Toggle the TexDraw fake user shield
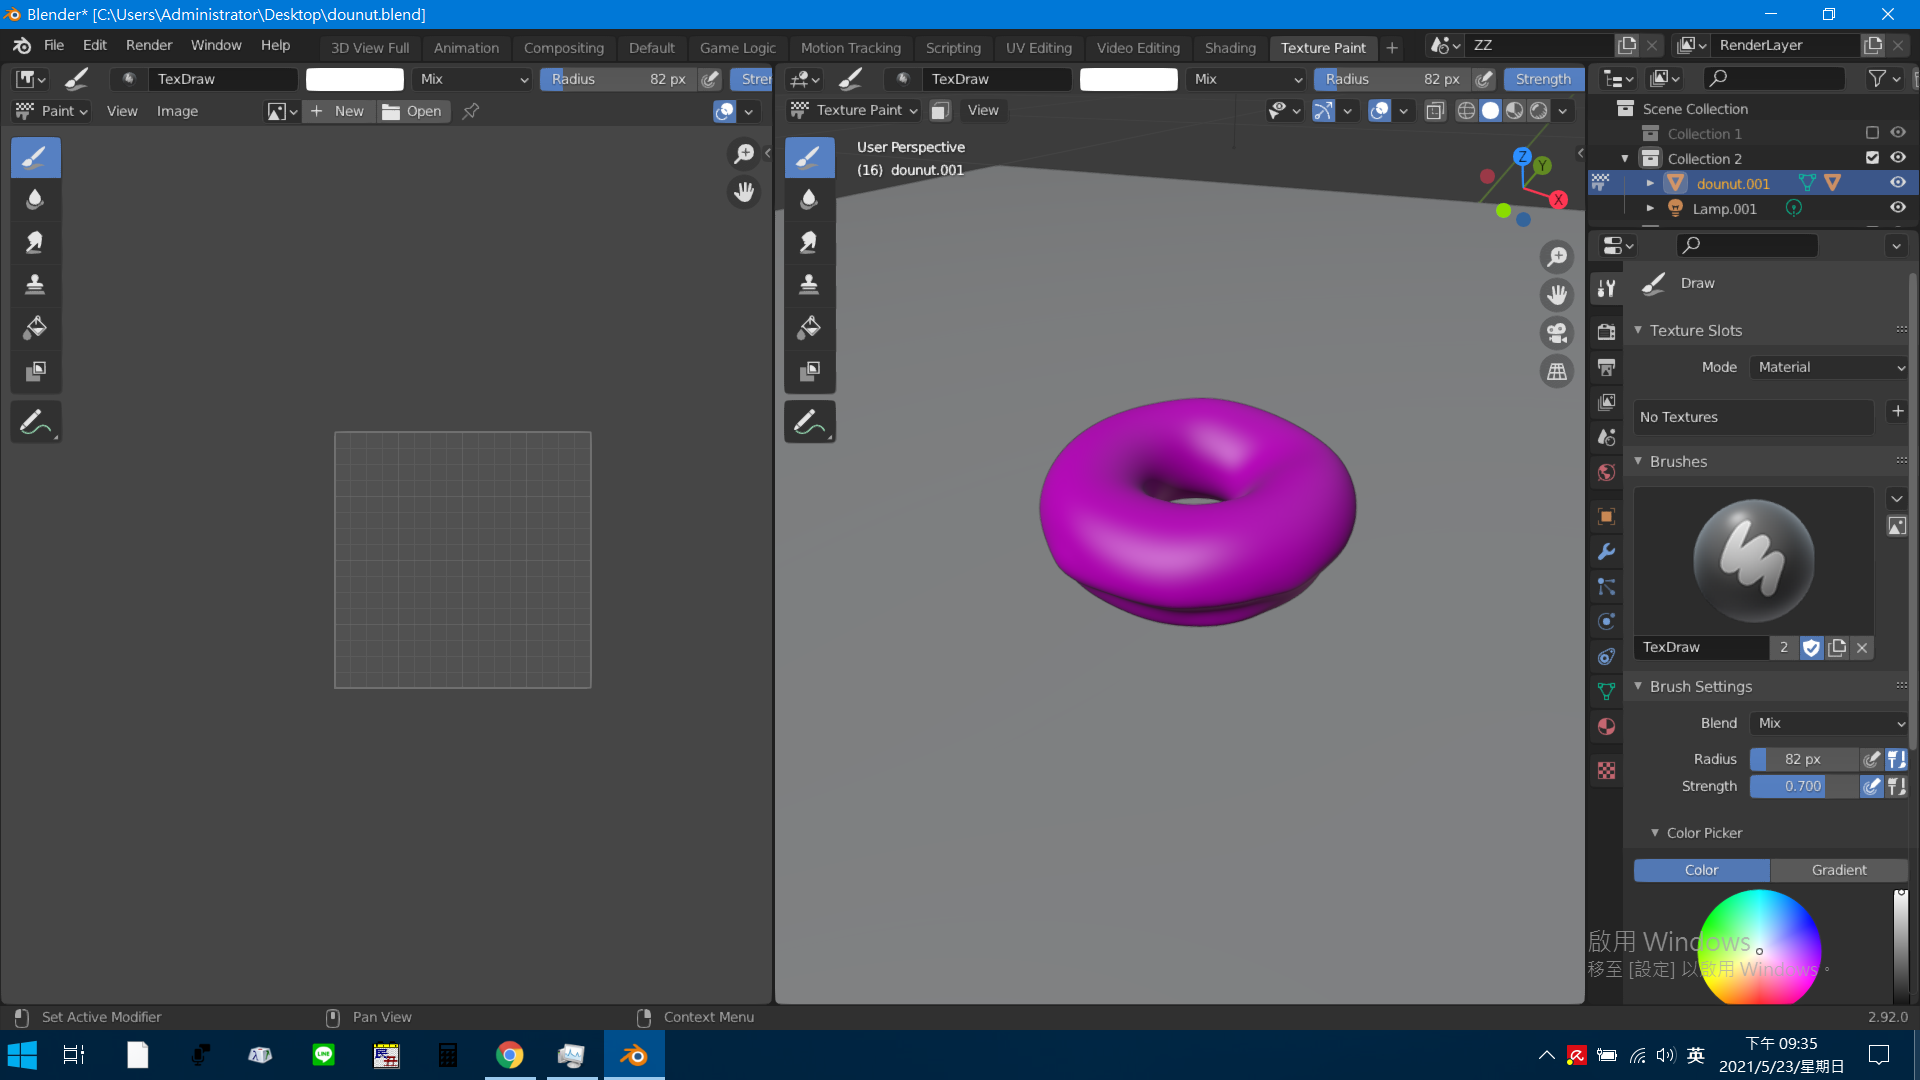The height and width of the screenshot is (1080, 1920). (x=1811, y=648)
